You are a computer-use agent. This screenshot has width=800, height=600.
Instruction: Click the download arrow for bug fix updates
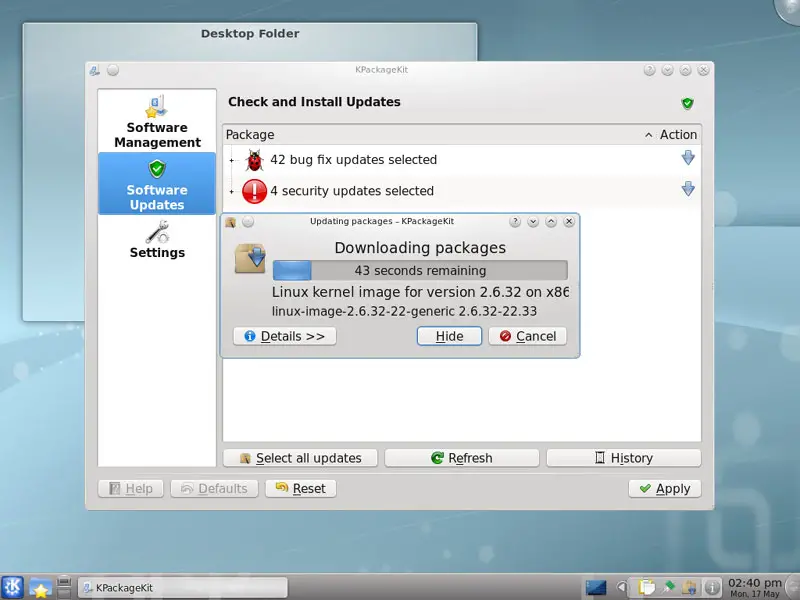(x=688, y=158)
